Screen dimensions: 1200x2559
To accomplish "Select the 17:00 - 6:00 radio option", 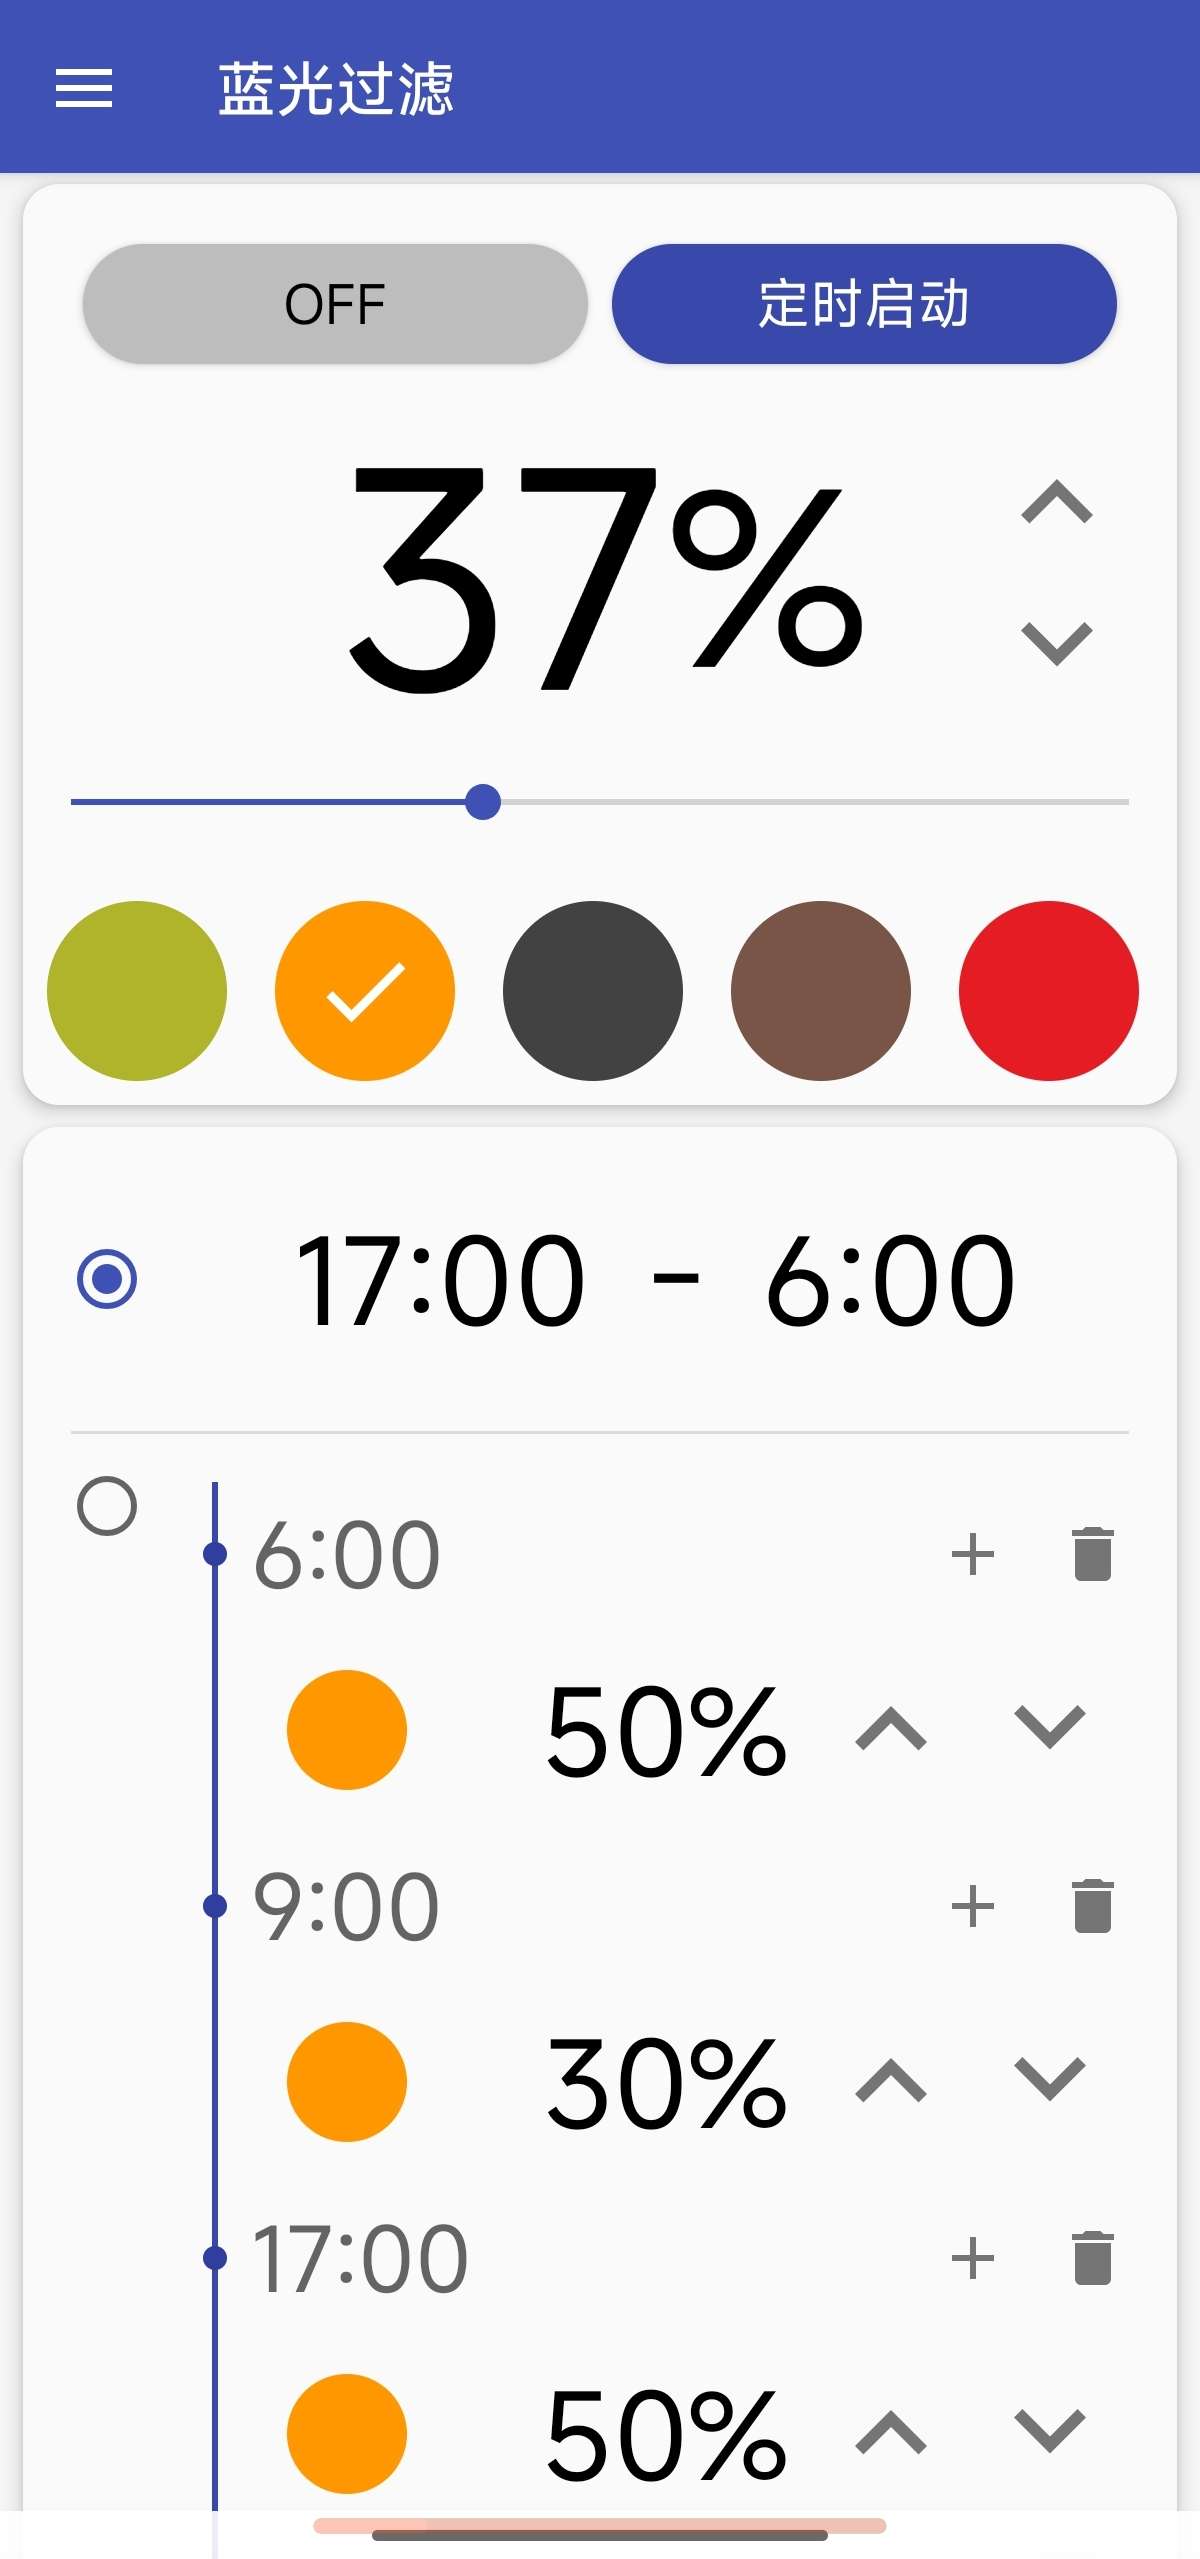I will [x=107, y=1278].
